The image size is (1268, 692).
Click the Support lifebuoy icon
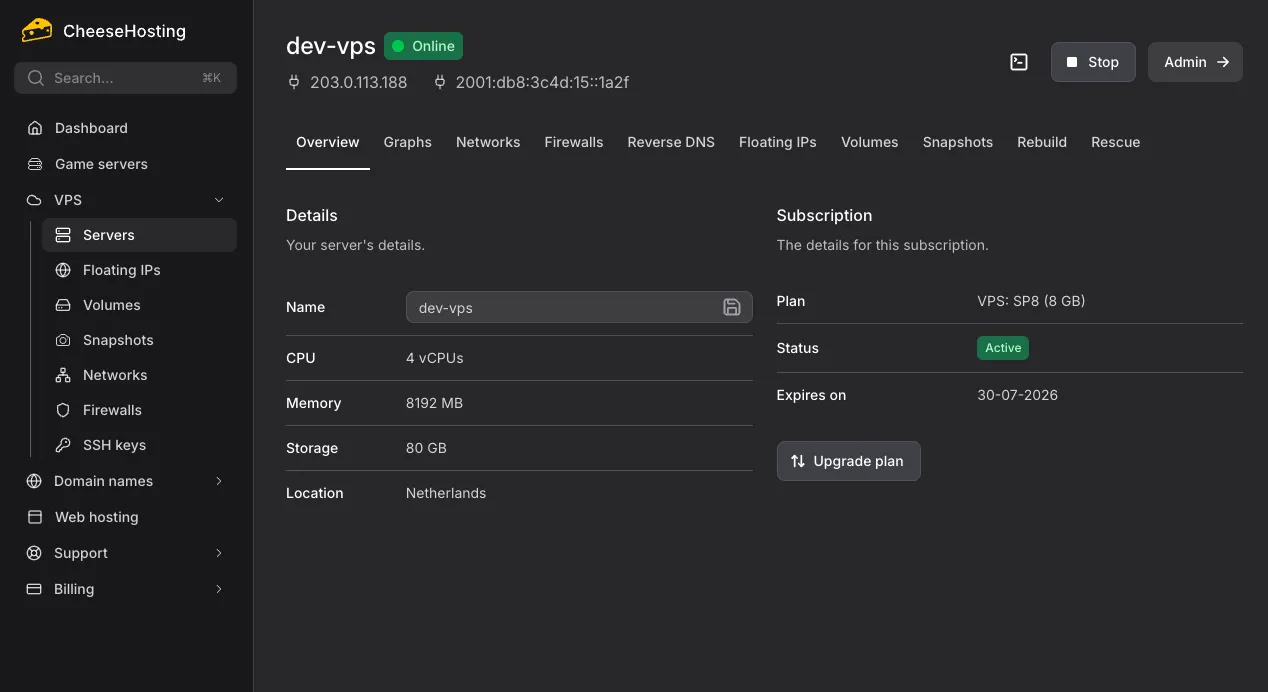tap(34, 553)
